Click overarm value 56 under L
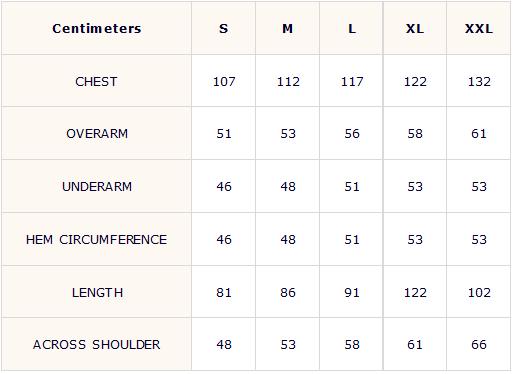 [x=352, y=134]
